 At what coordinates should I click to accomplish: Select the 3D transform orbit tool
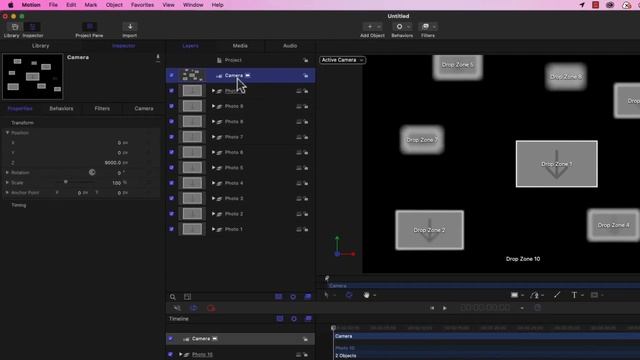pos(349,295)
